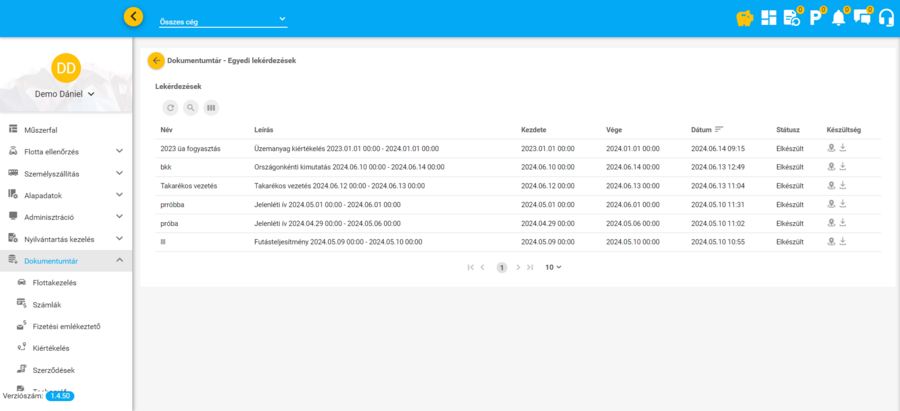Collapse sidebar with yellow arrow button
Screen dimensions: 900x411
(134, 17)
